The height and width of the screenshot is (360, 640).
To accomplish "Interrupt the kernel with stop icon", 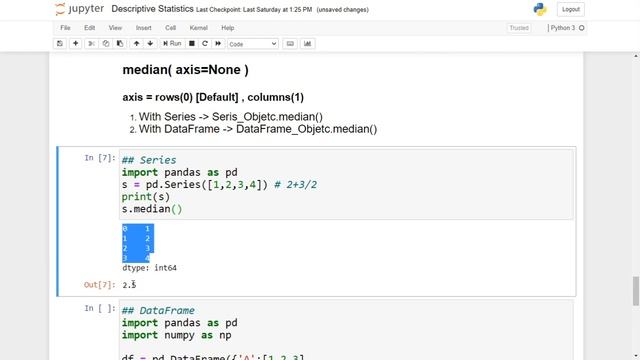I will (191, 44).
